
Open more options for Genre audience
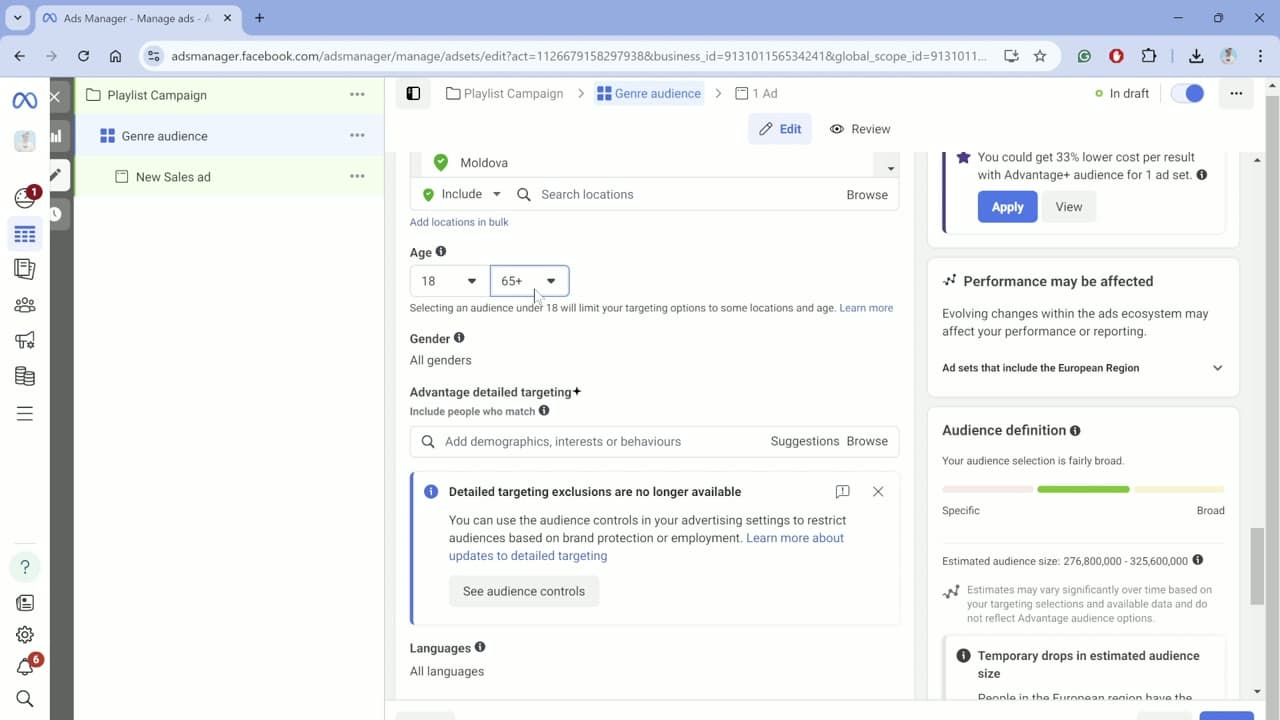tap(357, 135)
